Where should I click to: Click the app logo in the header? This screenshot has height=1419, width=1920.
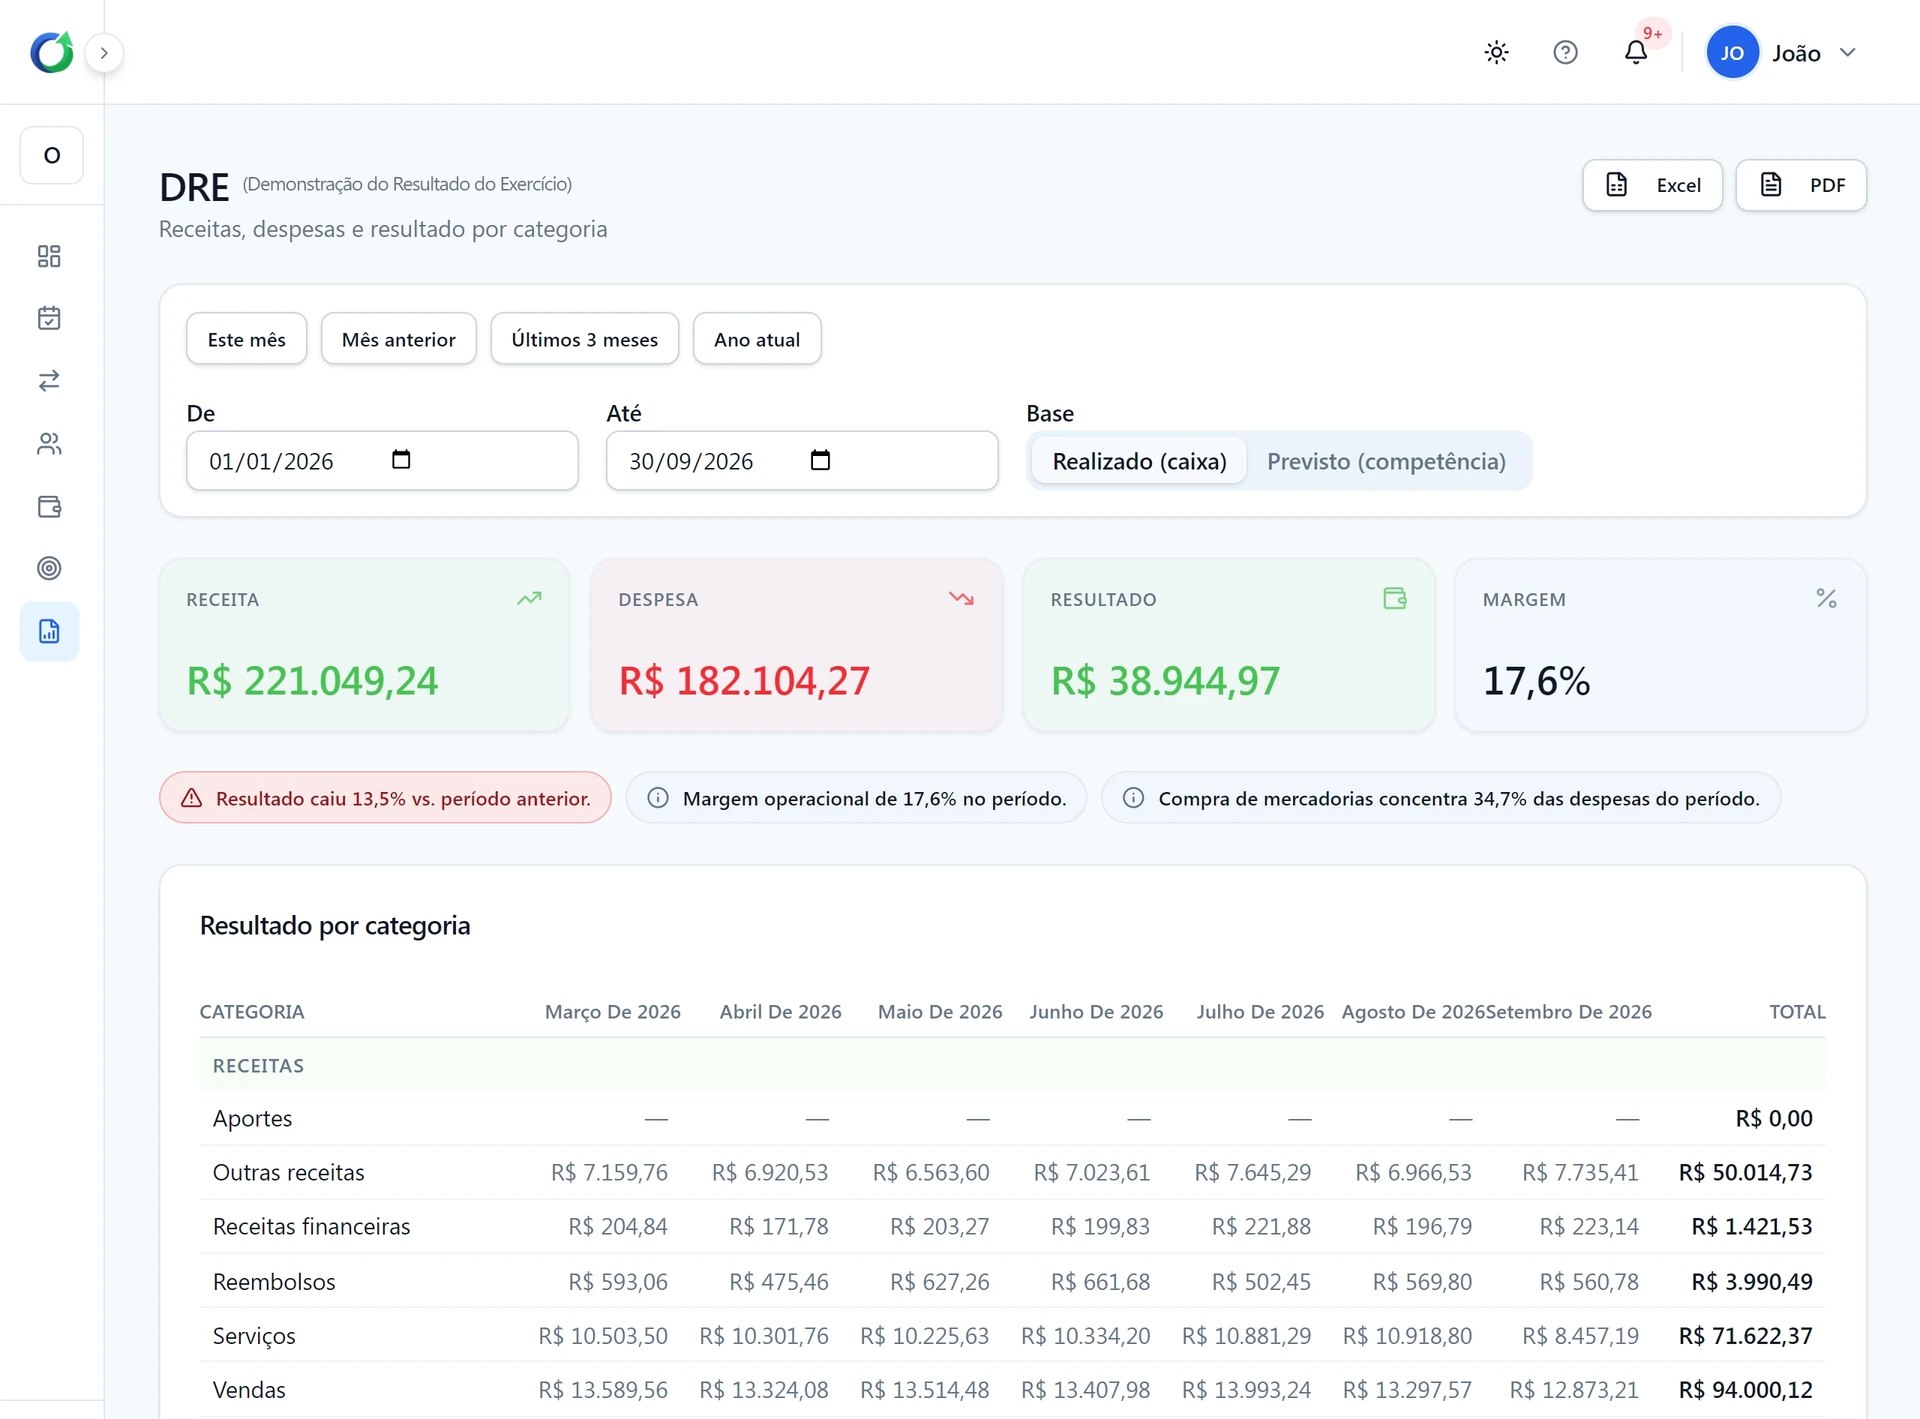click(52, 52)
